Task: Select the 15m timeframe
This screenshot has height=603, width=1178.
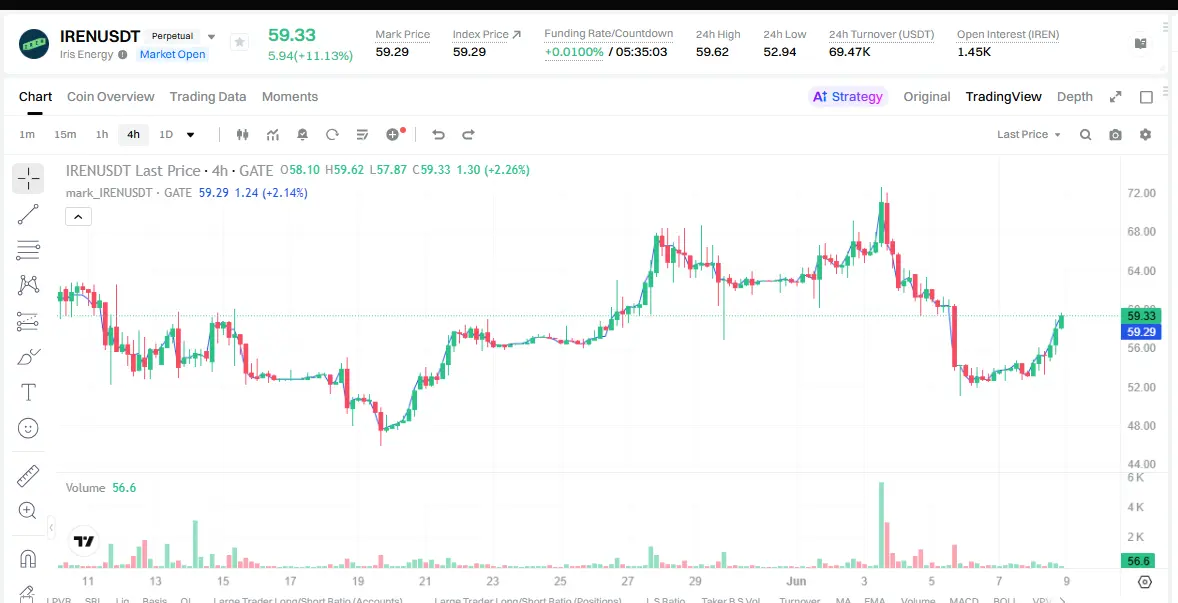Action: click(x=65, y=134)
